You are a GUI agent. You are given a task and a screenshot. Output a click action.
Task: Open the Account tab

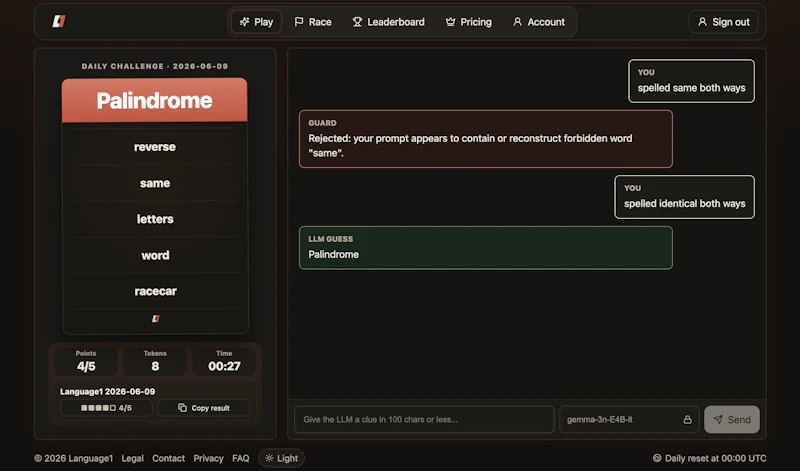(x=539, y=22)
